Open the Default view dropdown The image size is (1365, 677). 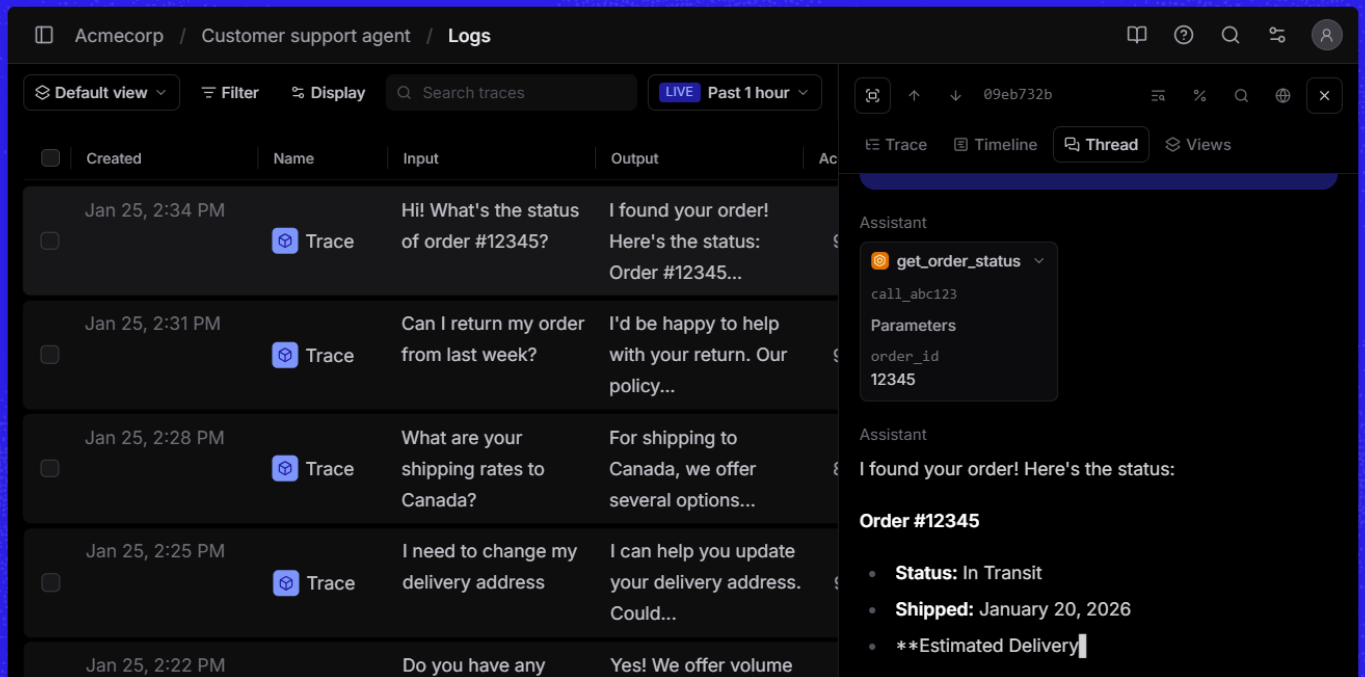point(102,92)
